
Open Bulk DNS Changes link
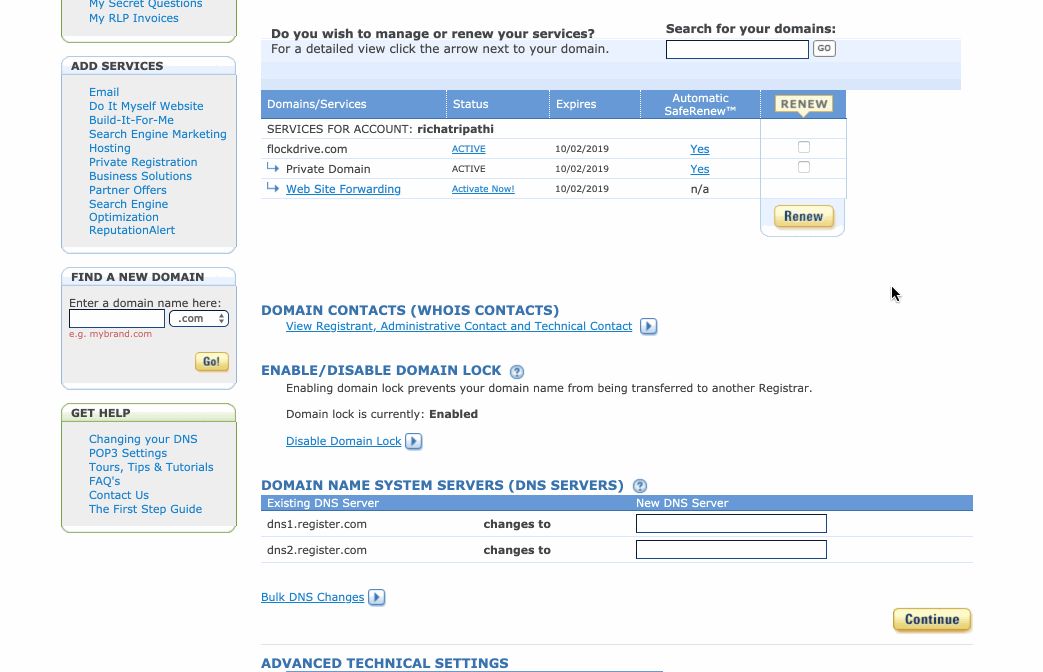[x=313, y=597]
